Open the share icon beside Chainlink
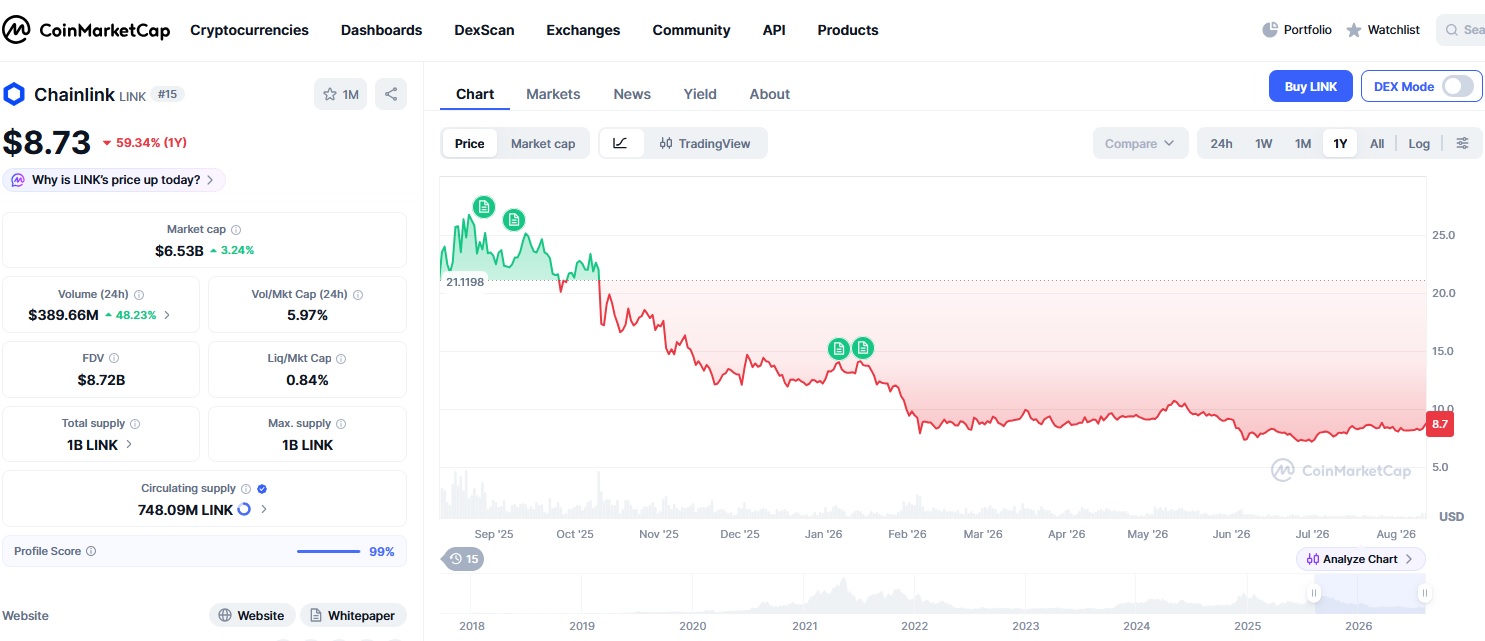Viewport: 1485px width, 641px height. (x=391, y=94)
